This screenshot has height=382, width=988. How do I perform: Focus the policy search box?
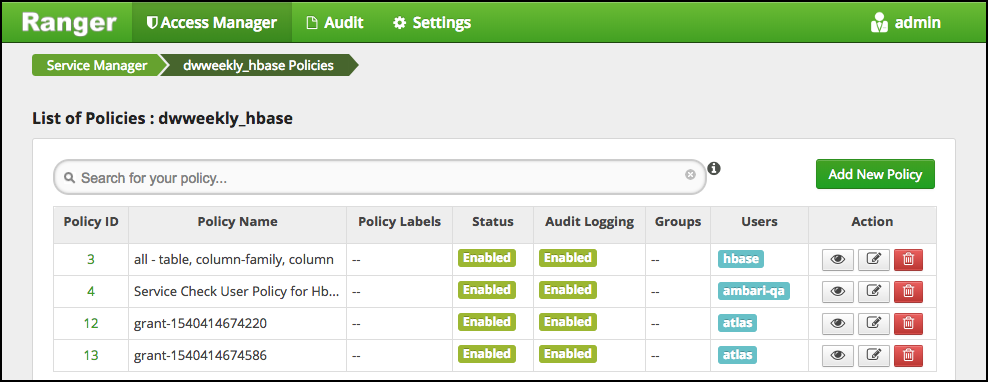(380, 177)
